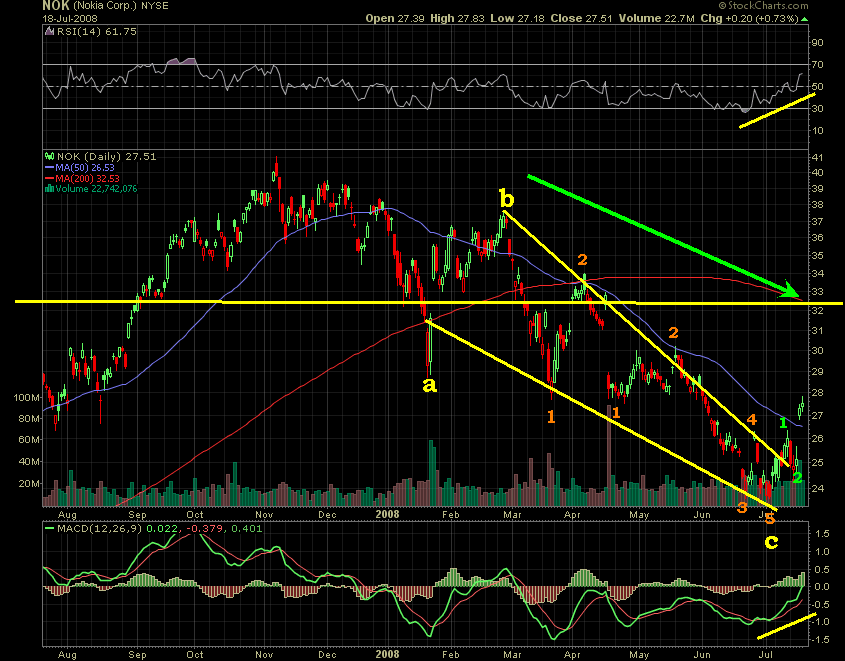Click the RSI(14) legend marker icon

[49, 31]
